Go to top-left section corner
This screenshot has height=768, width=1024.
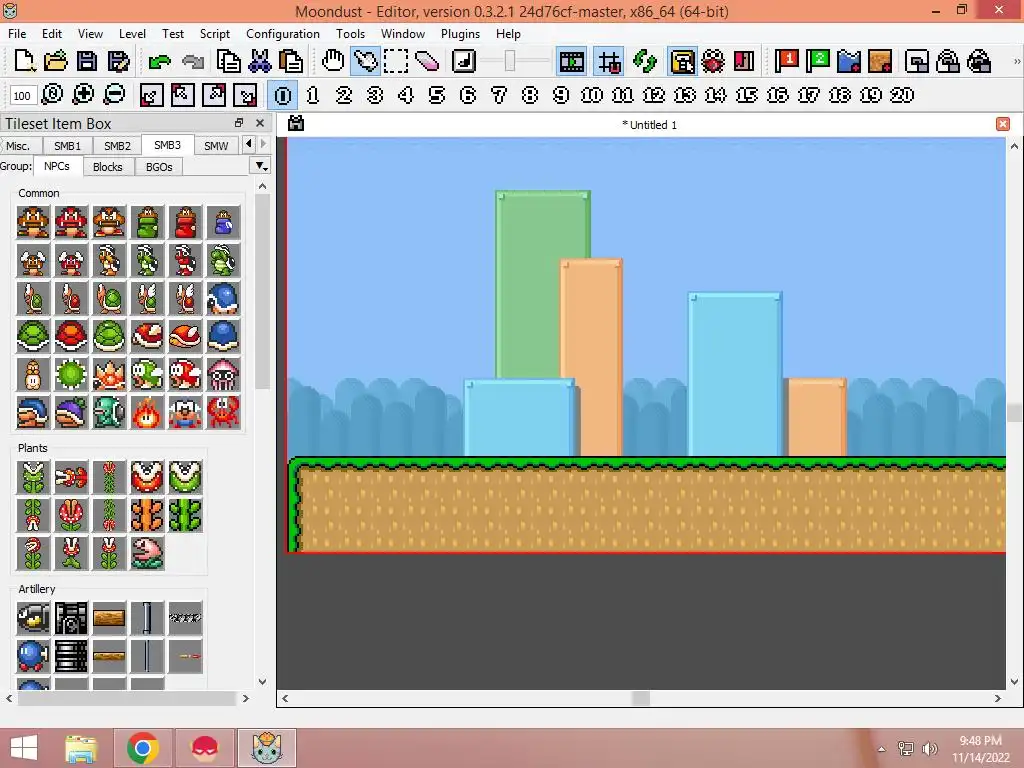click(x=182, y=95)
